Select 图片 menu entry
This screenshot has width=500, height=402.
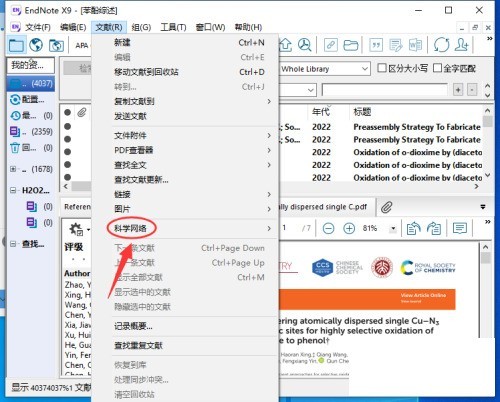click(185, 209)
